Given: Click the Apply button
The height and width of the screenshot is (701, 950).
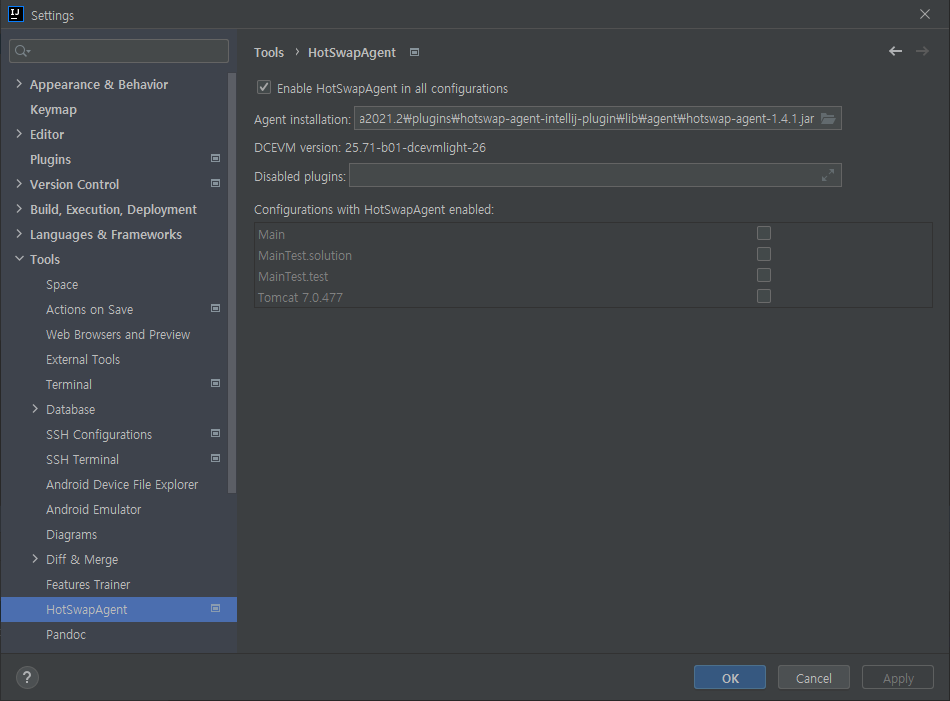Looking at the screenshot, I should [x=898, y=678].
